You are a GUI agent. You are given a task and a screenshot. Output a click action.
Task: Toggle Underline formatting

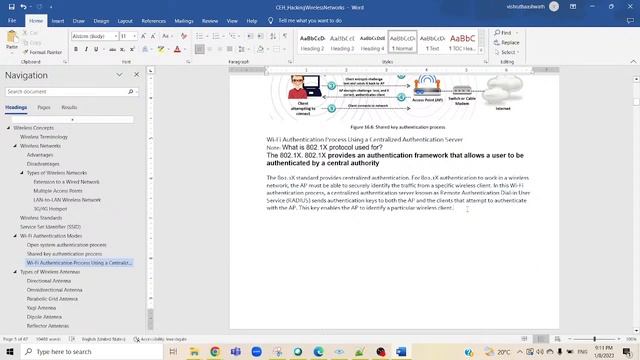point(96,49)
